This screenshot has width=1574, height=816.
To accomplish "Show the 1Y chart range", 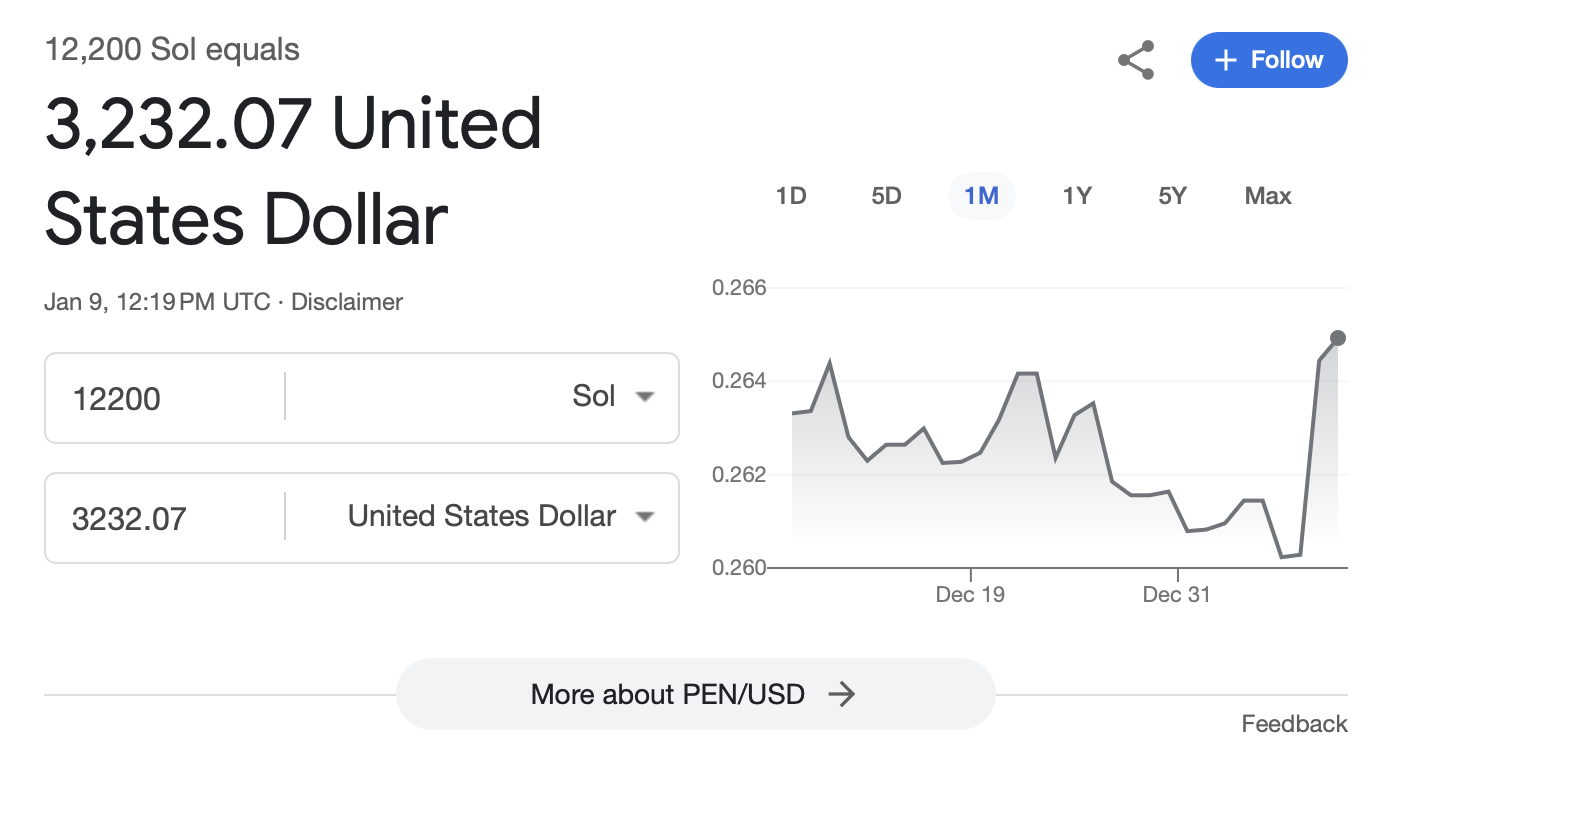I will click(x=1077, y=196).
